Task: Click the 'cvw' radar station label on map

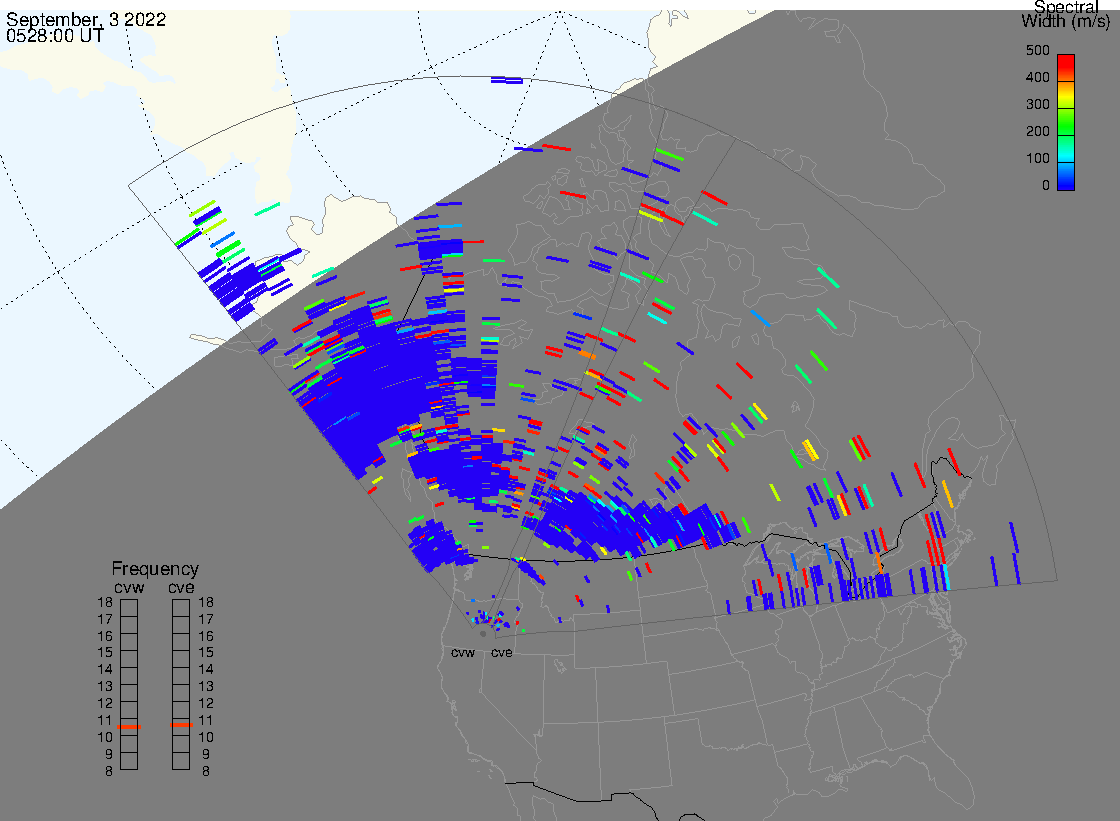Action: (x=463, y=653)
